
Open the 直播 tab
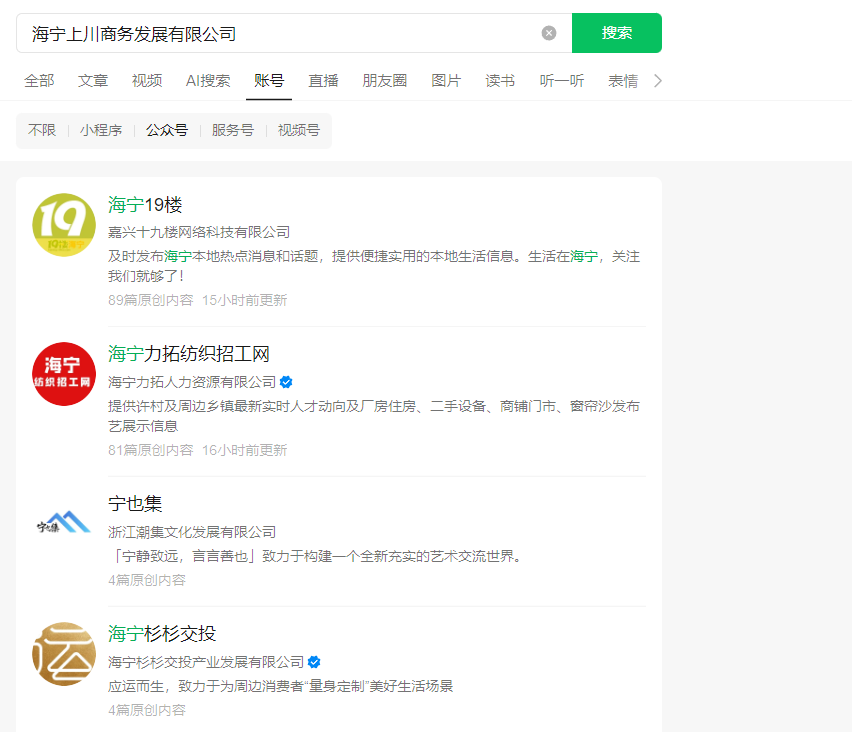click(x=323, y=81)
